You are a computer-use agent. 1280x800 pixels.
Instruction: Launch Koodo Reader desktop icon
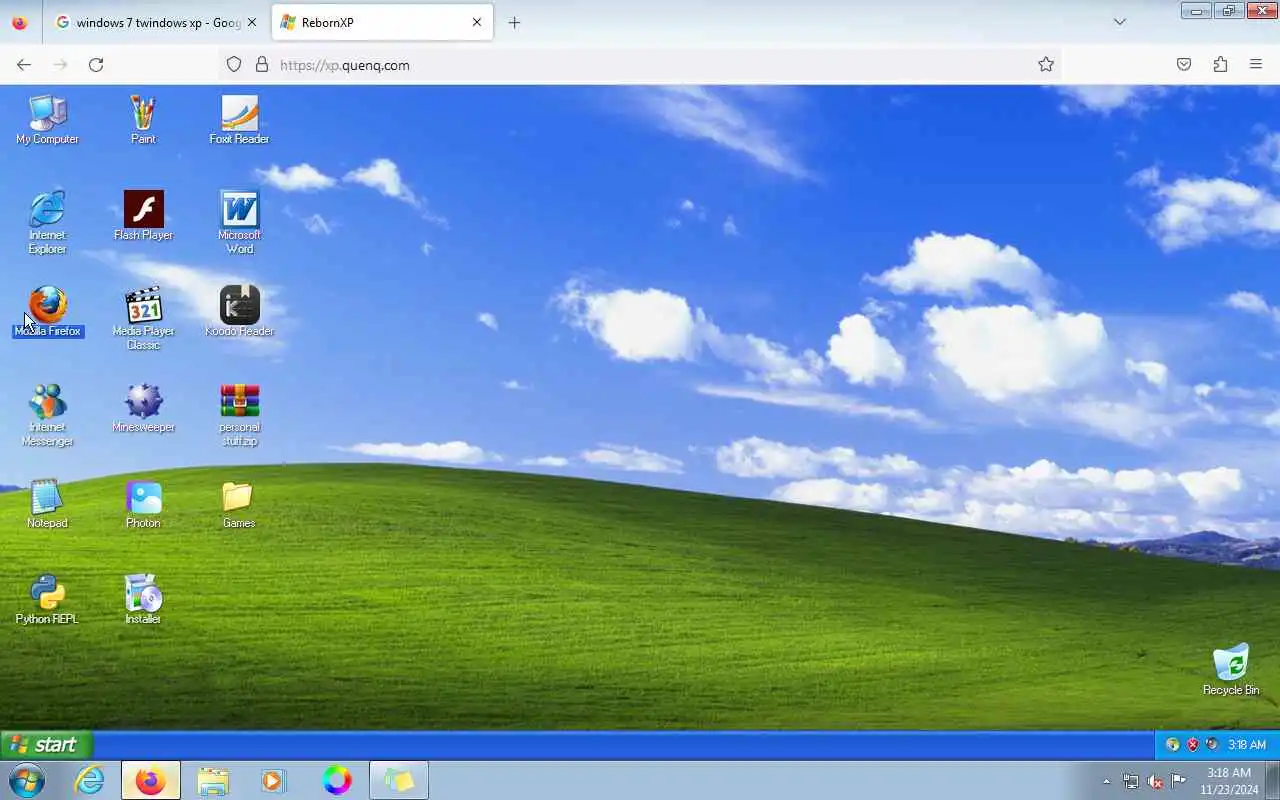(x=239, y=312)
